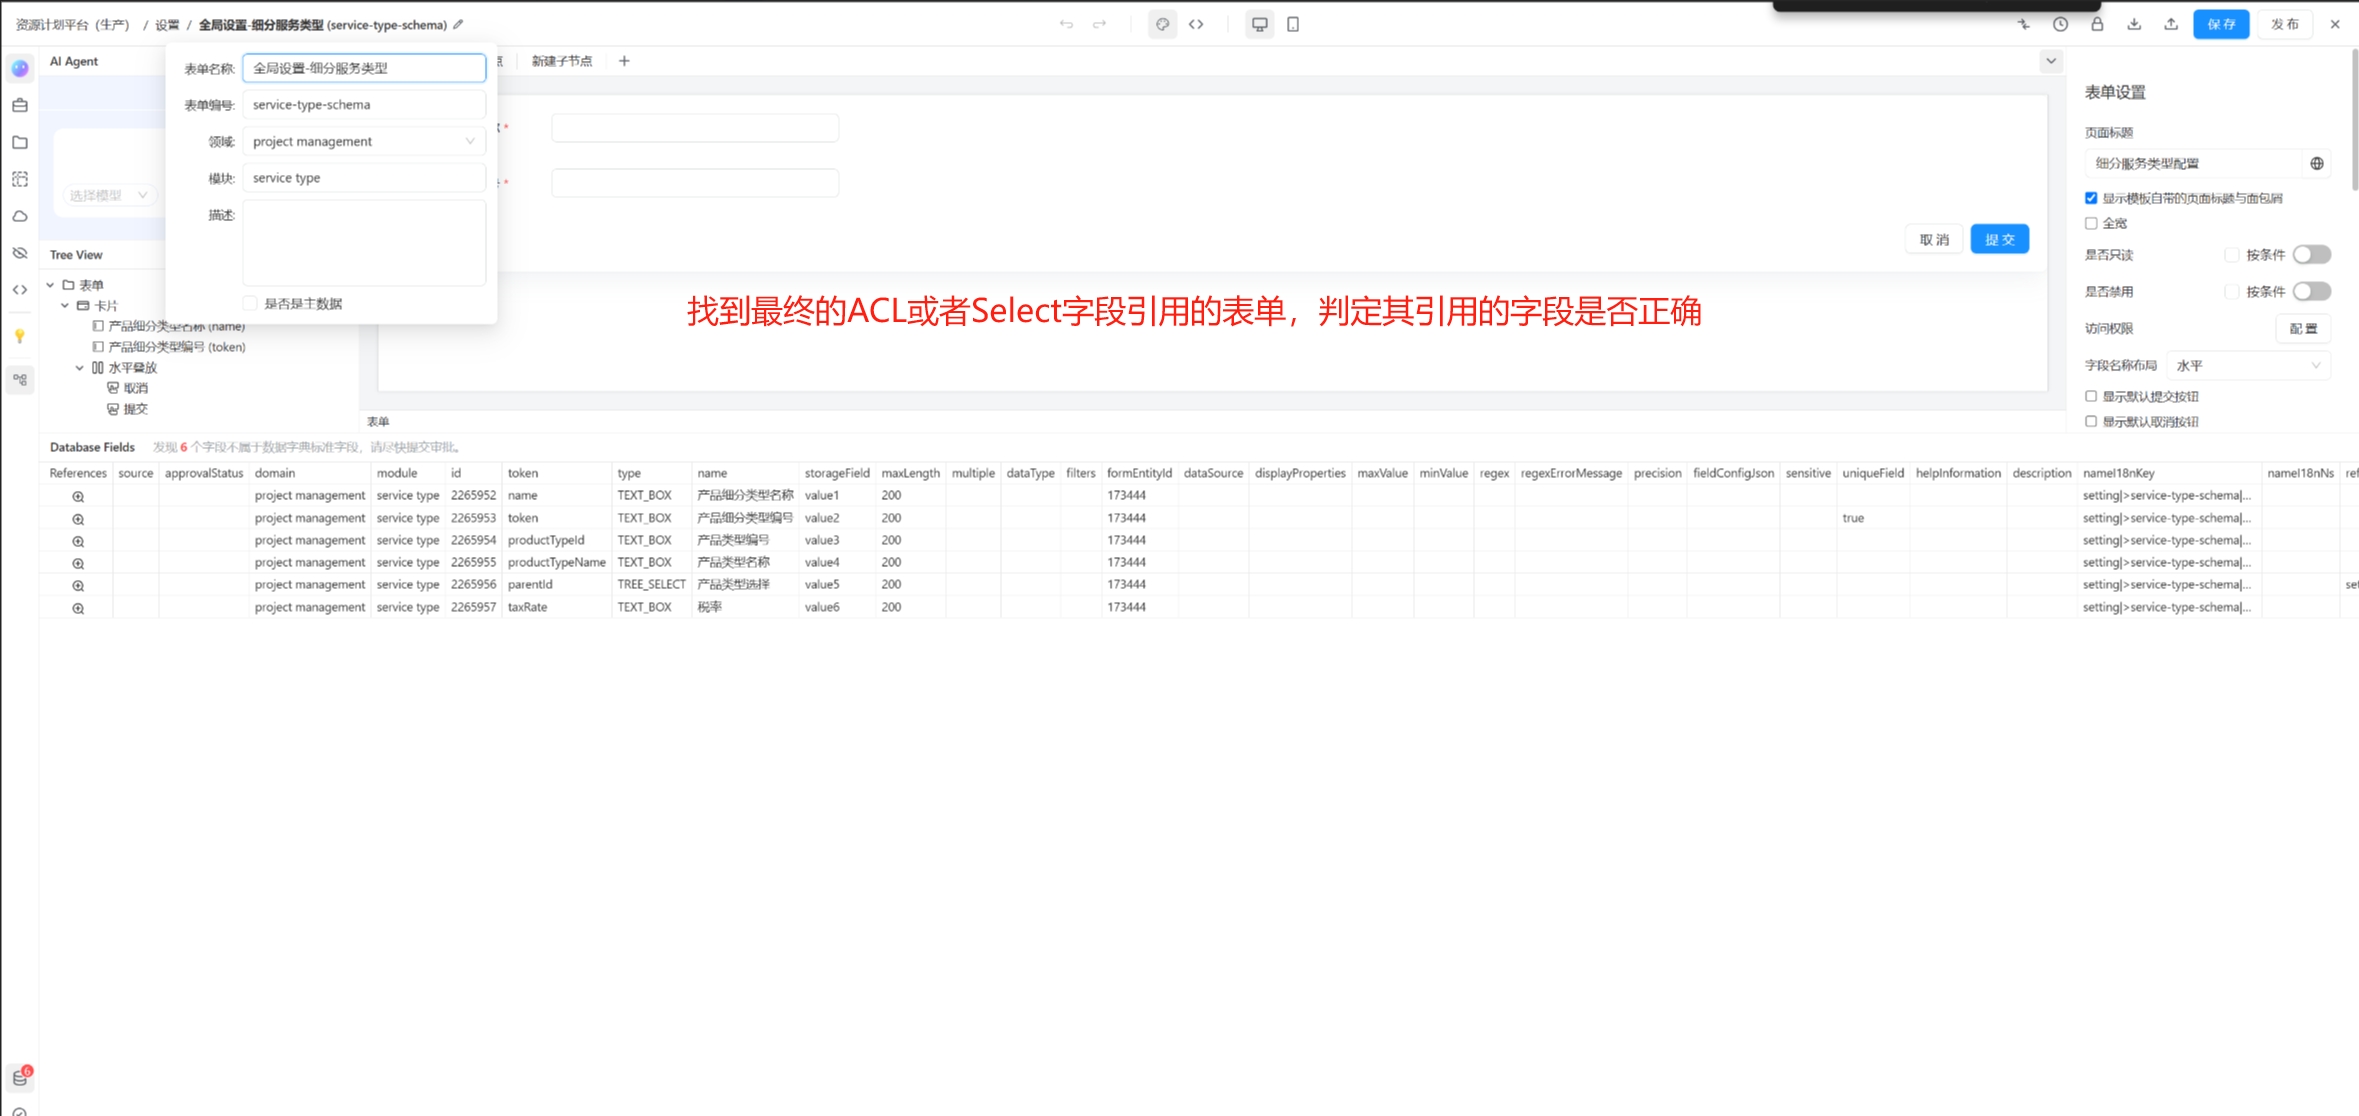Switch to code view in toolbar
This screenshot has height=1116, width=2359.
point(1196,24)
